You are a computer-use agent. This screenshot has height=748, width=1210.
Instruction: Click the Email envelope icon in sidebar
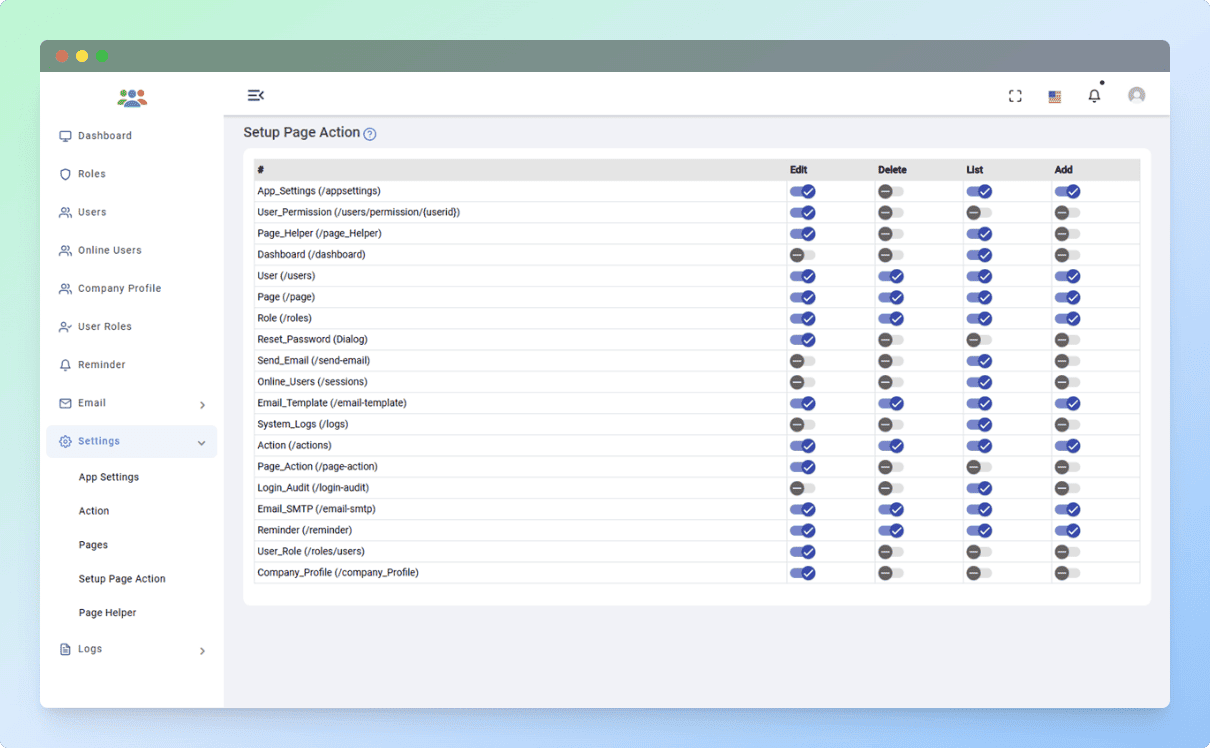(65, 403)
